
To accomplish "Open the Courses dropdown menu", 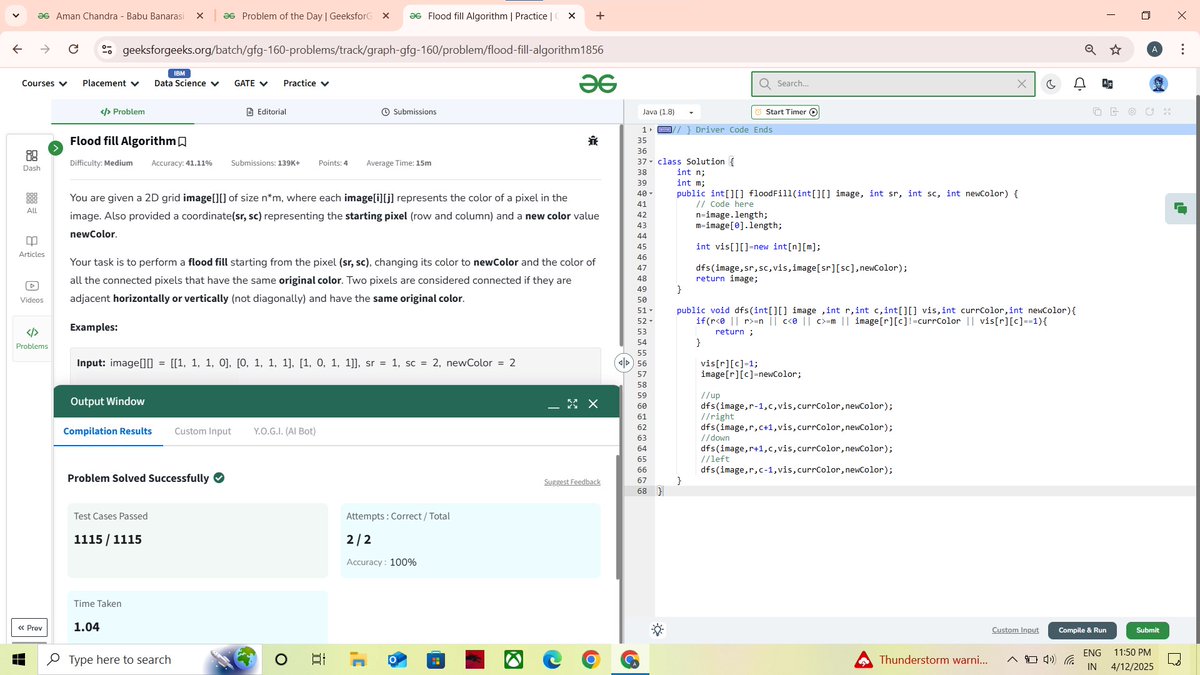I will (x=44, y=83).
